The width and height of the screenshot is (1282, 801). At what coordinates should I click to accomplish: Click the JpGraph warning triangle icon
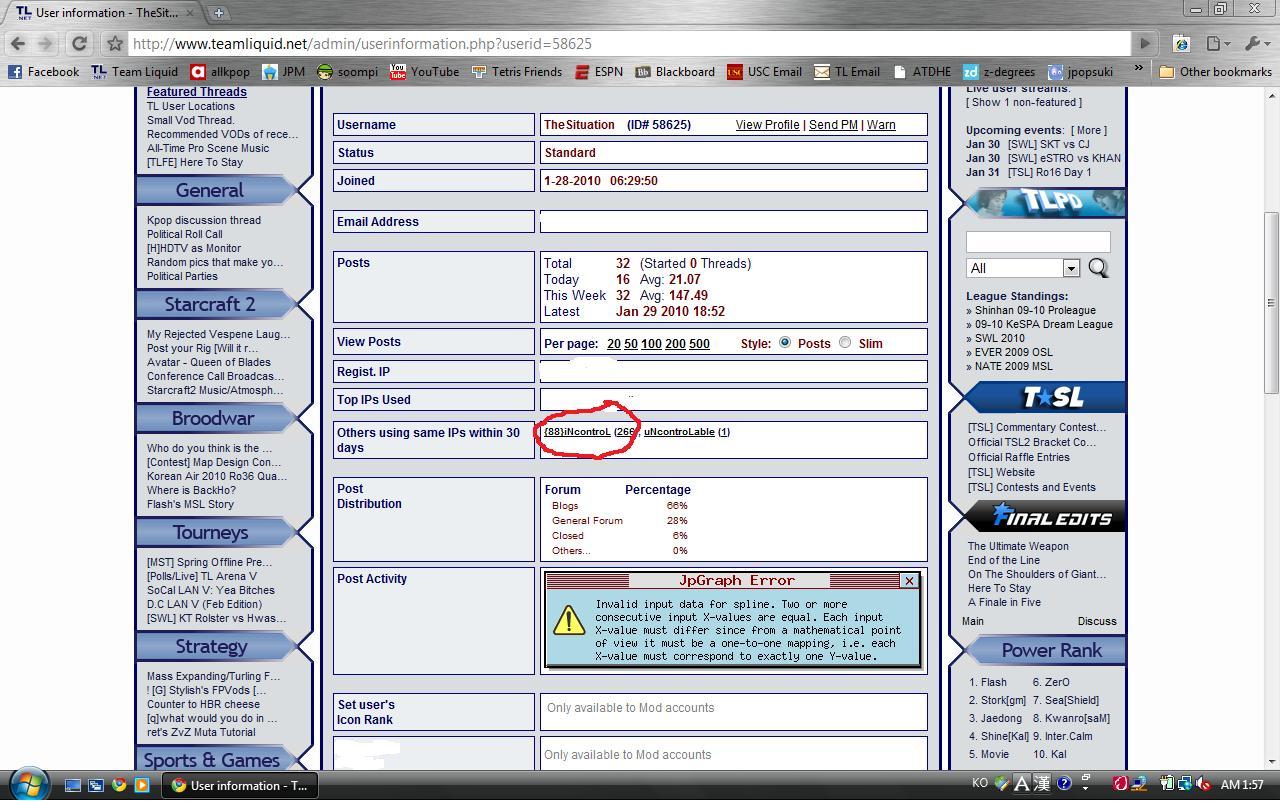pyautogui.click(x=568, y=620)
